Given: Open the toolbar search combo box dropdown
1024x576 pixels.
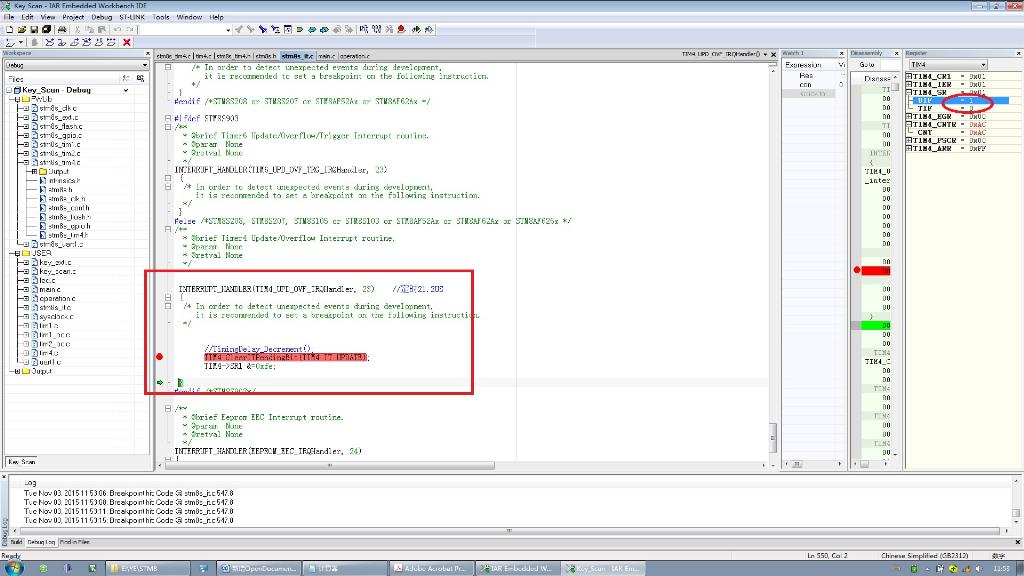Looking at the screenshot, I should 228,29.
